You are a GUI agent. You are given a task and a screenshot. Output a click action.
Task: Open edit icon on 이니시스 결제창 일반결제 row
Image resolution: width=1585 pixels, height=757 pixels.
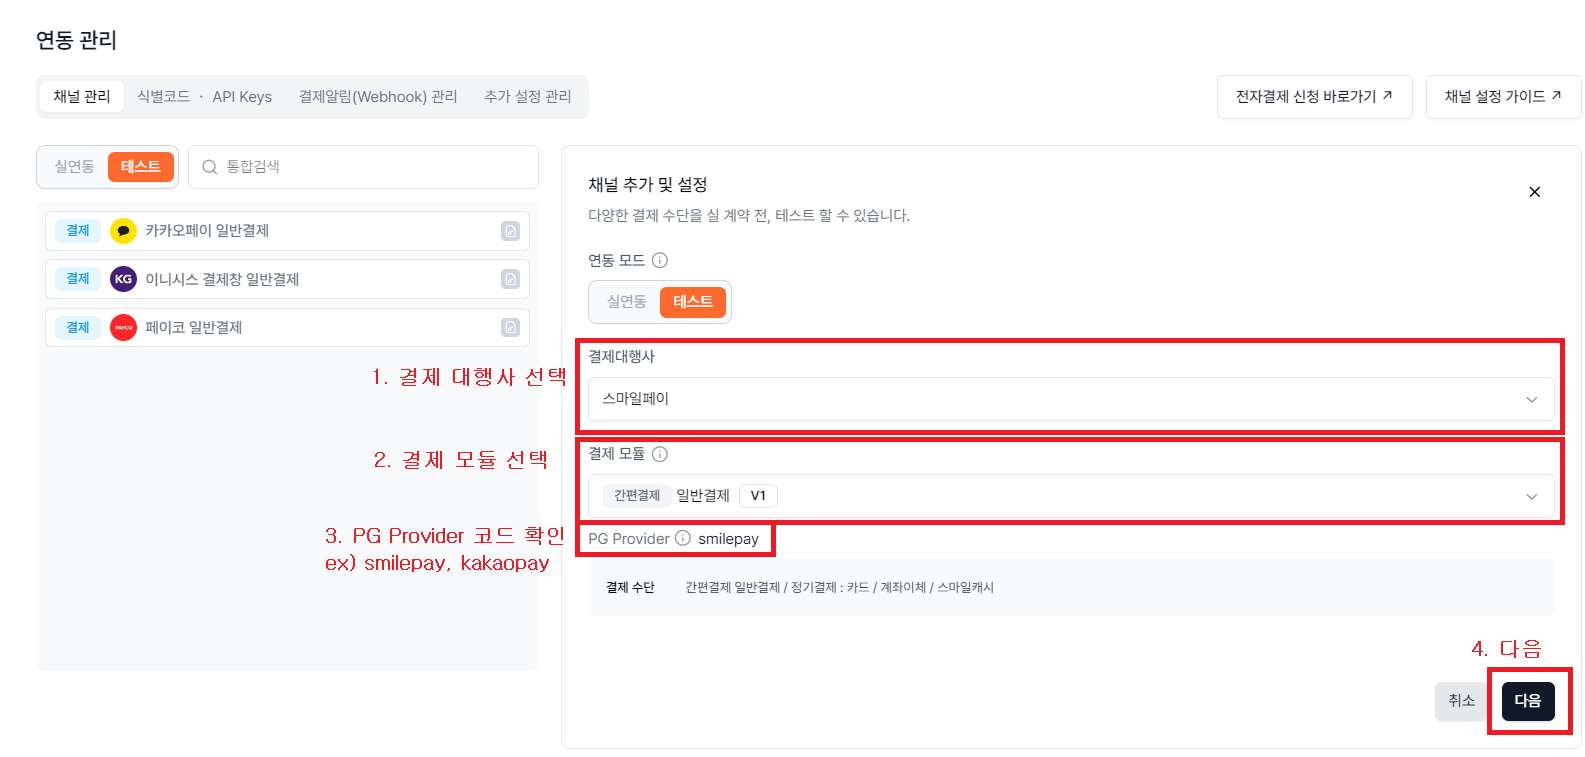pyautogui.click(x=510, y=279)
